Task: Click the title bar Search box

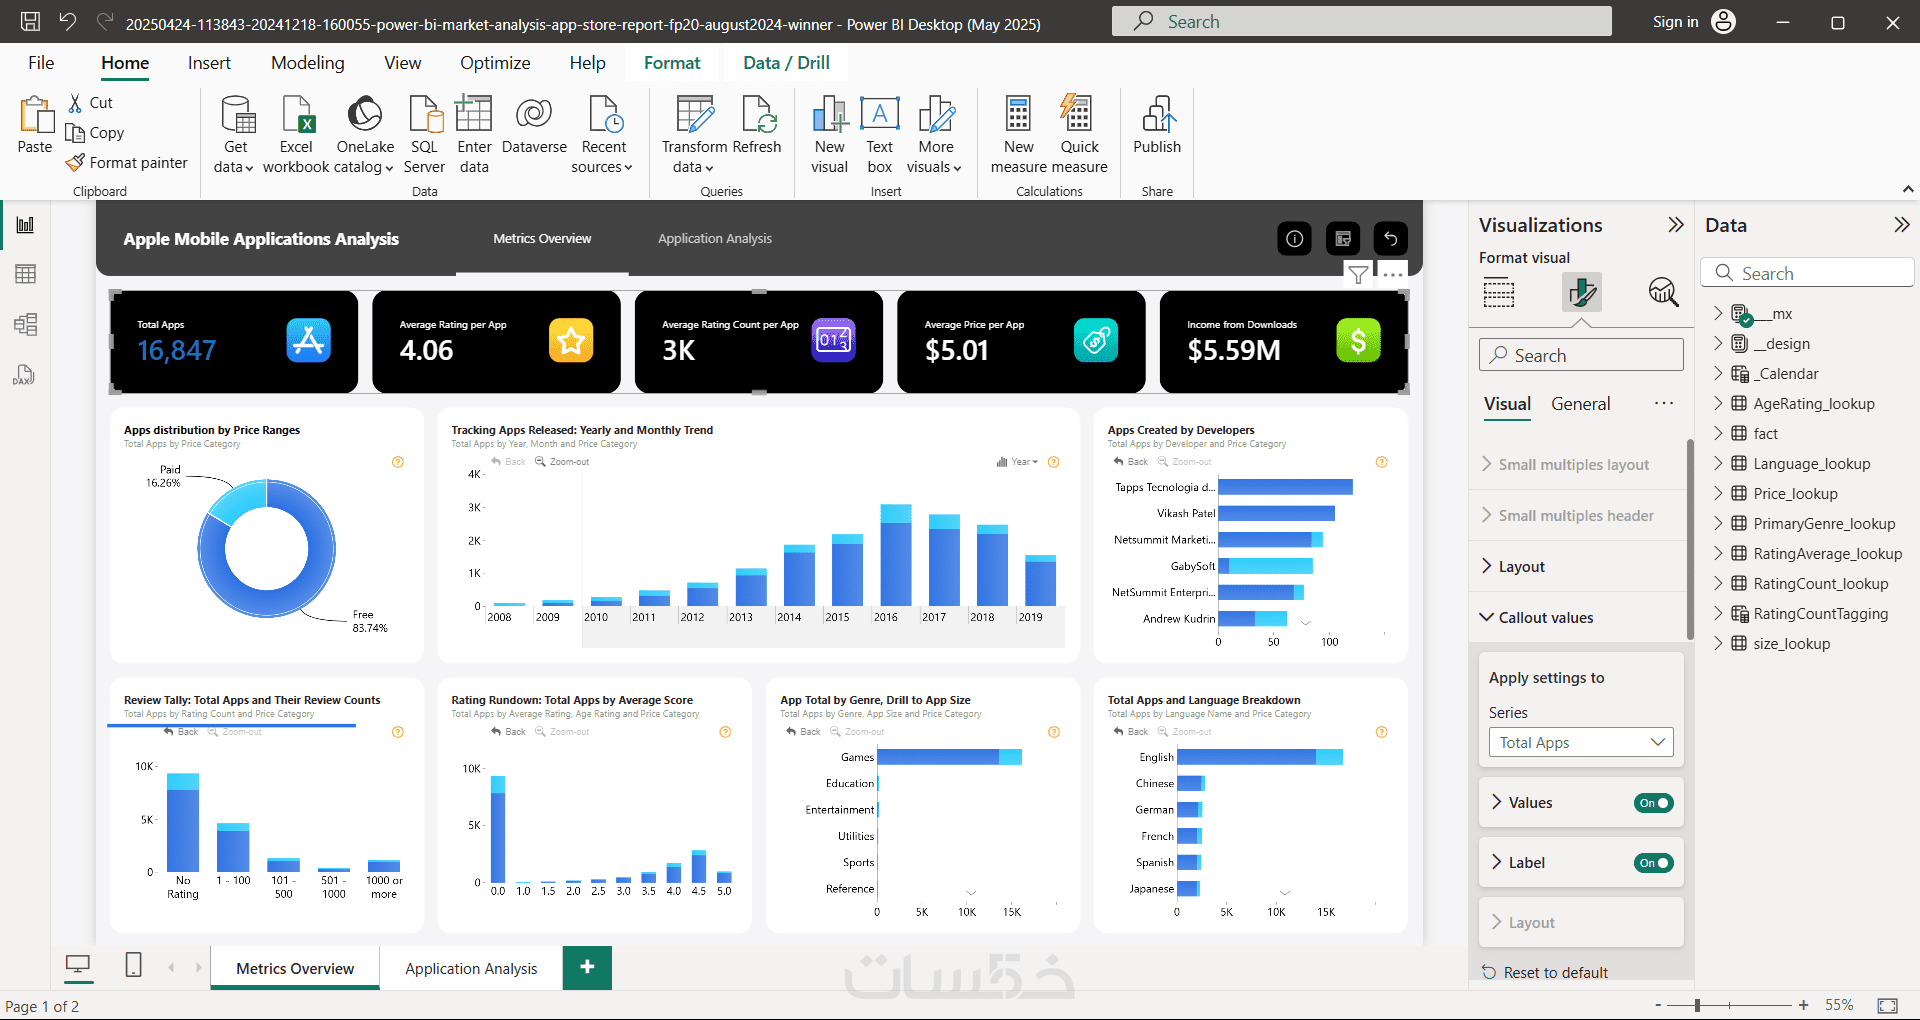Action: click(x=1361, y=21)
